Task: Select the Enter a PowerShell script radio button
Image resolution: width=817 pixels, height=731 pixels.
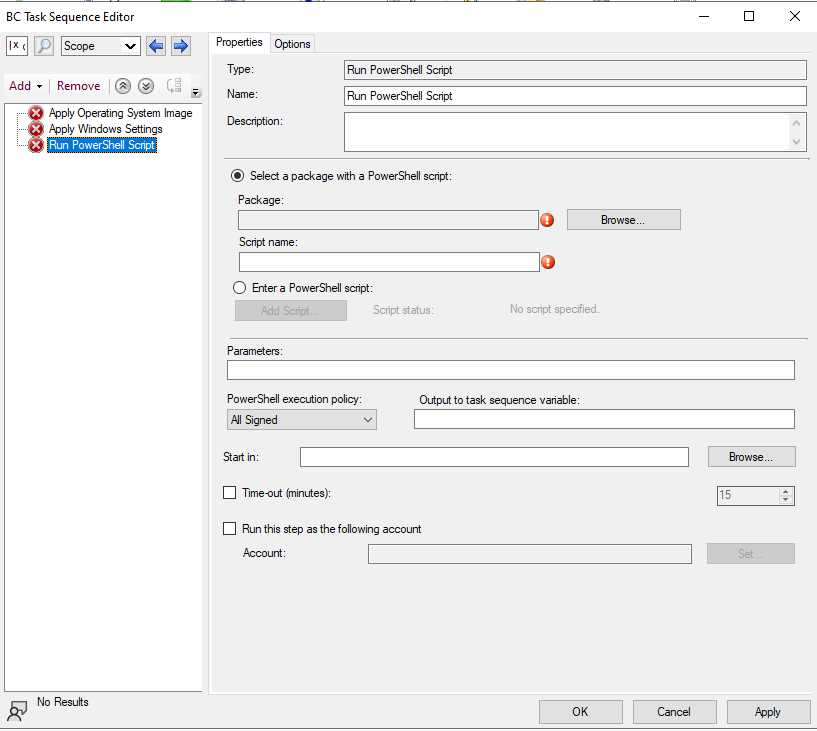Action: (x=238, y=287)
